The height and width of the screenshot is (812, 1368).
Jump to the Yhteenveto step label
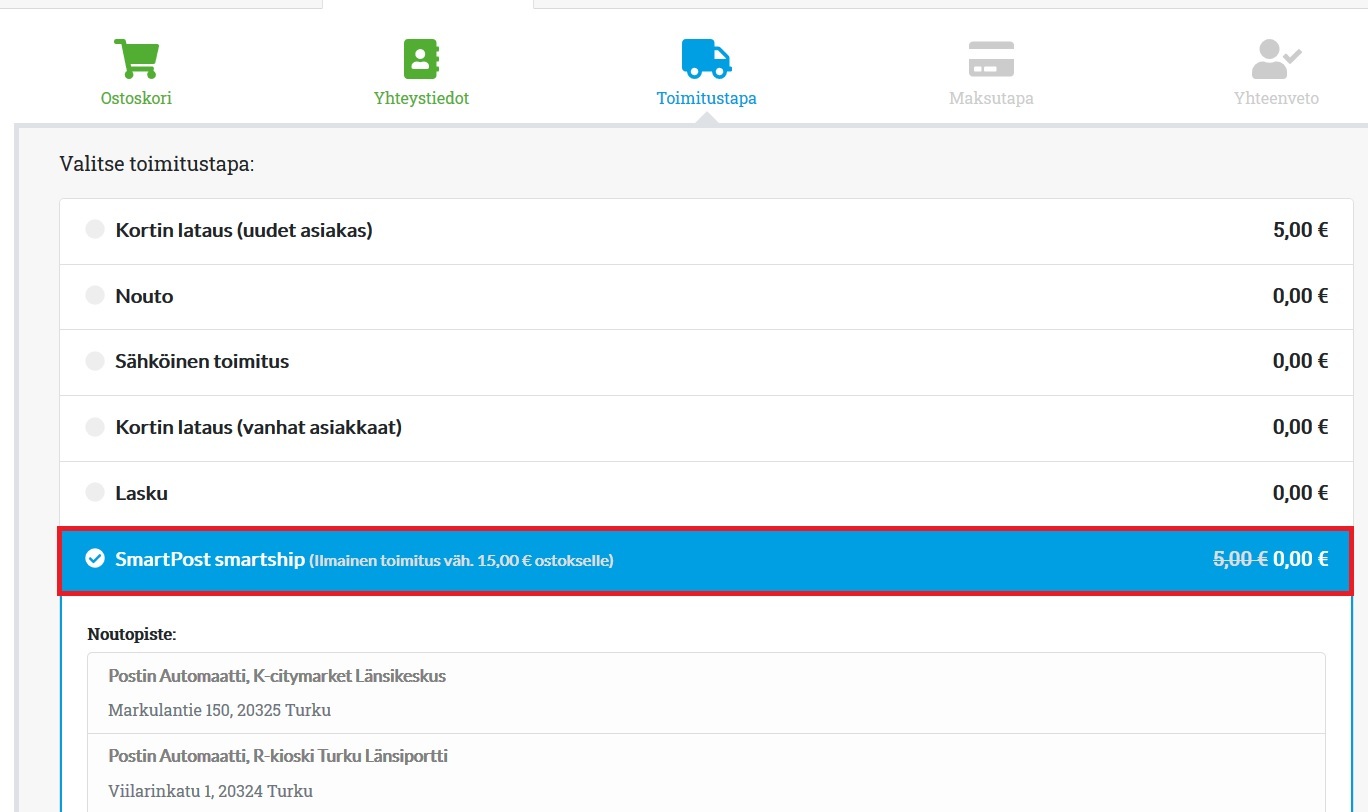1276,98
